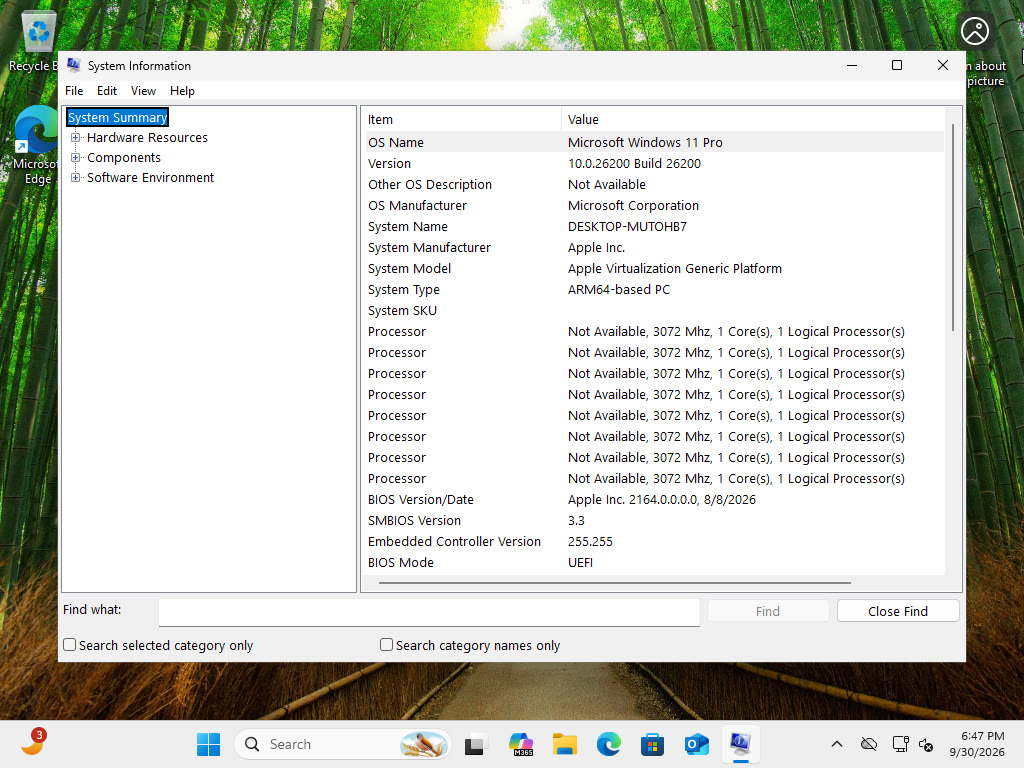The image size is (1024, 768).
Task: Show hidden system tray icons
Action: (837, 744)
